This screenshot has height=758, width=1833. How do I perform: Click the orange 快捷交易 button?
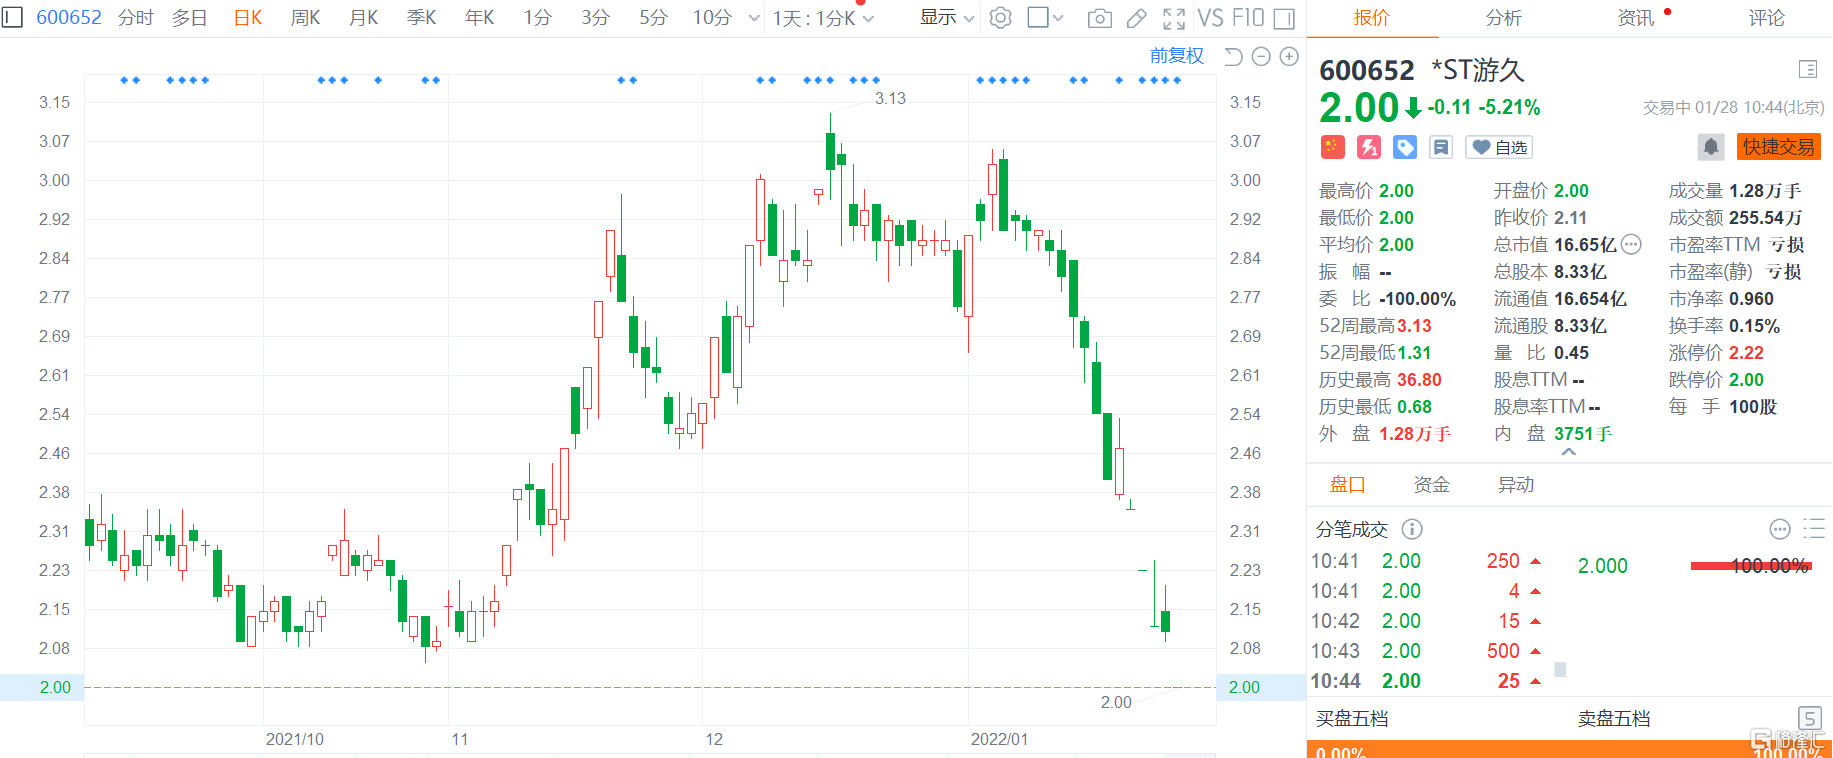[x=1779, y=147]
